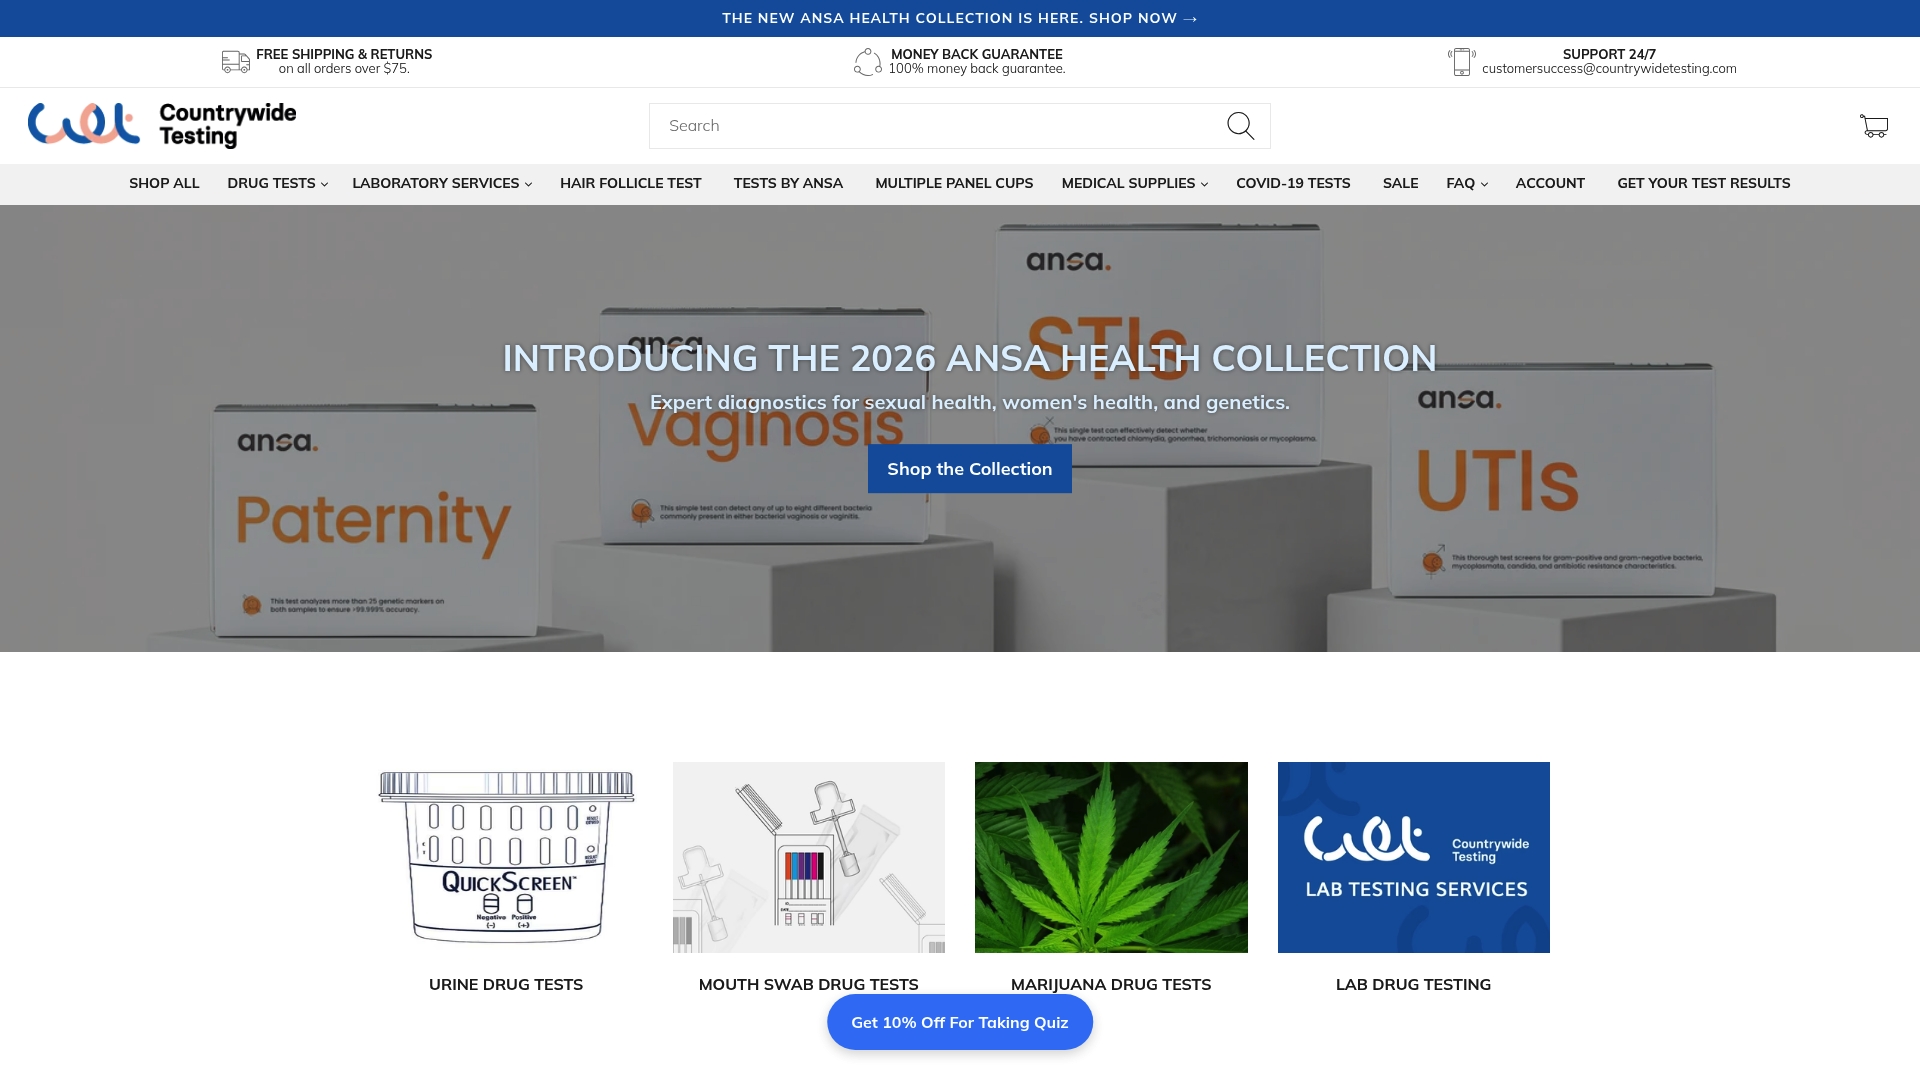
Task: Expand the Laboratory Services dropdown
Action: click(x=442, y=184)
